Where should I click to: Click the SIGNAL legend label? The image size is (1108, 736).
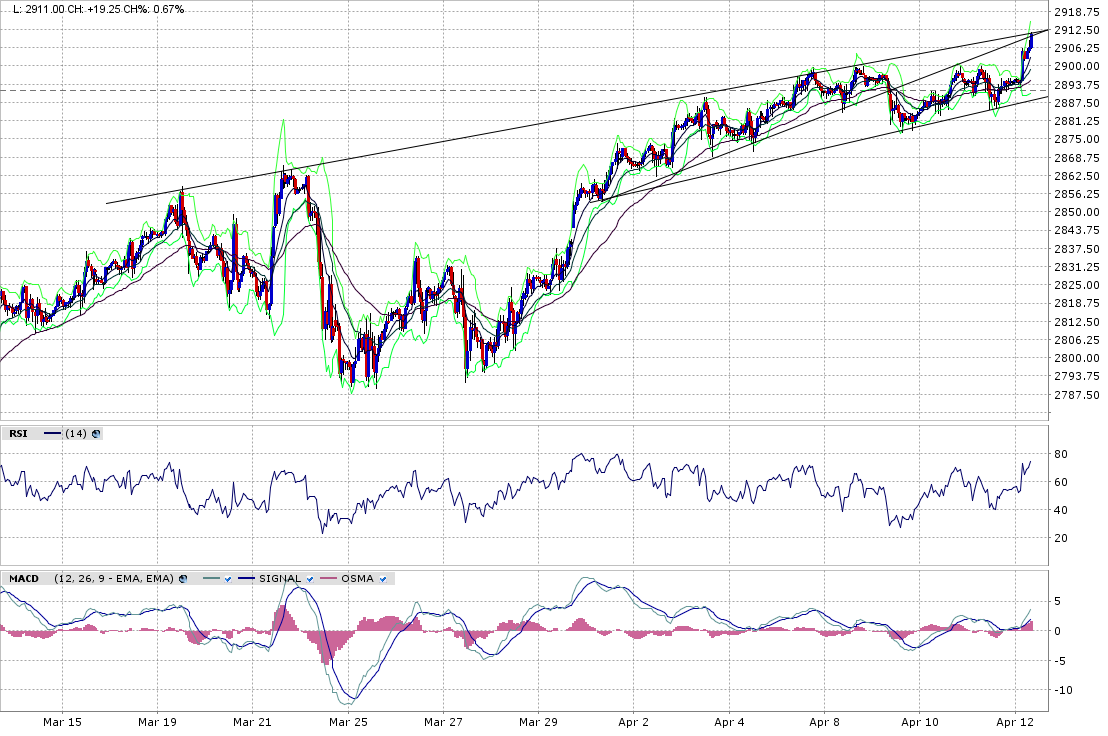point(280,579)
